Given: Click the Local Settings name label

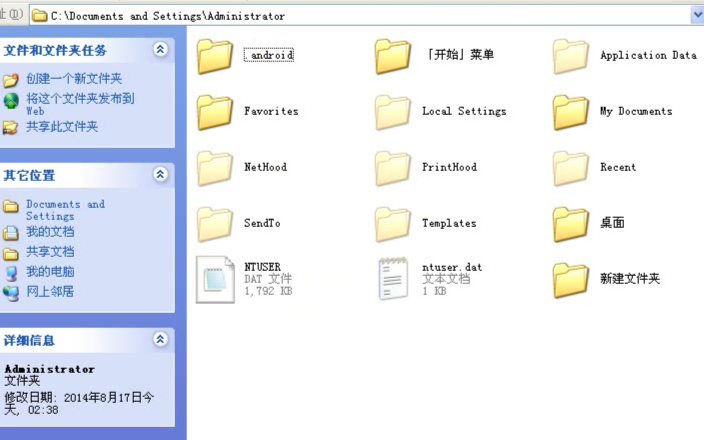Looking at the screenshot, I should 464,111.
